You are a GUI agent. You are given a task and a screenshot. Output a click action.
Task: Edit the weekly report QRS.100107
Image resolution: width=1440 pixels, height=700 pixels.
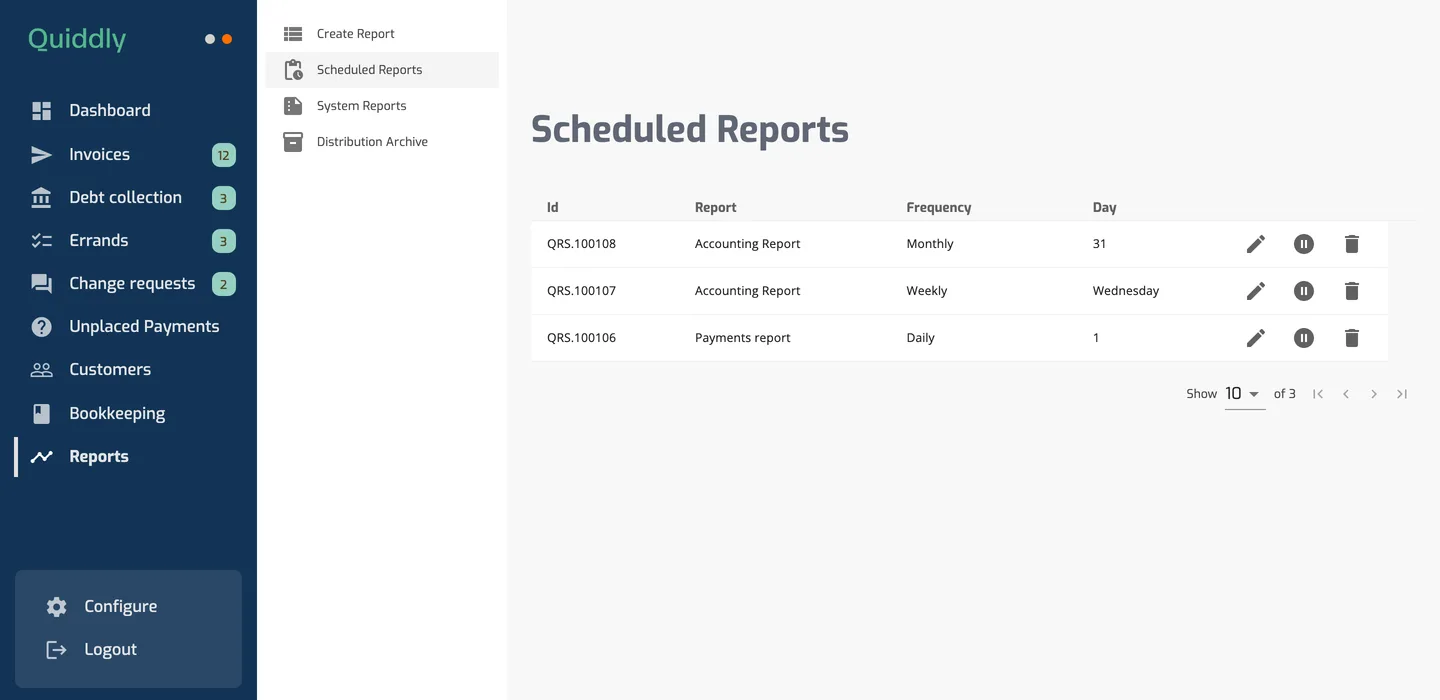pyautogui.click(x=1256, y=291)
